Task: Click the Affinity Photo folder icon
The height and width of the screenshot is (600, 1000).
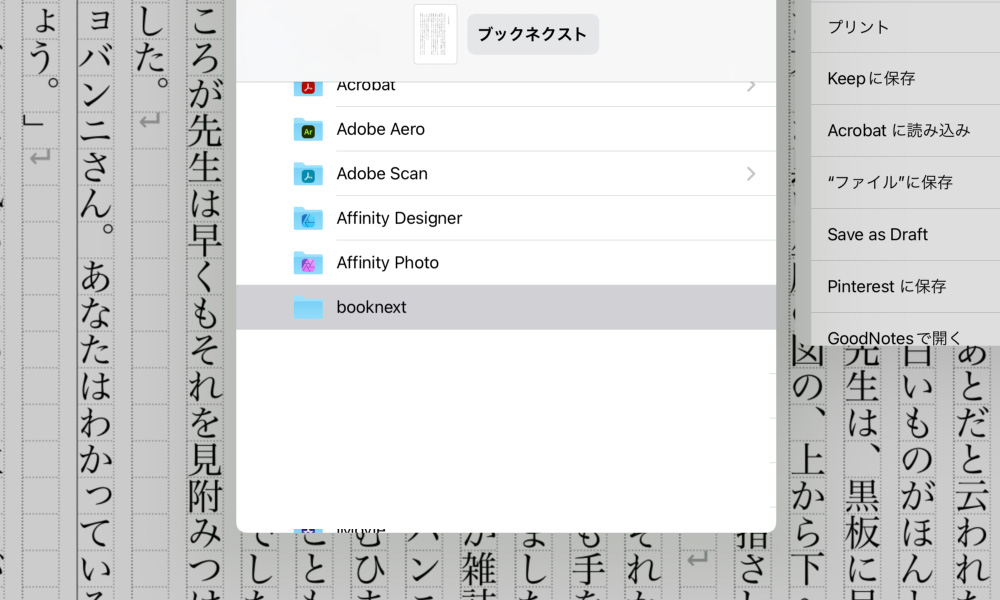Action: pyautogui.click(x=308, y=263)
